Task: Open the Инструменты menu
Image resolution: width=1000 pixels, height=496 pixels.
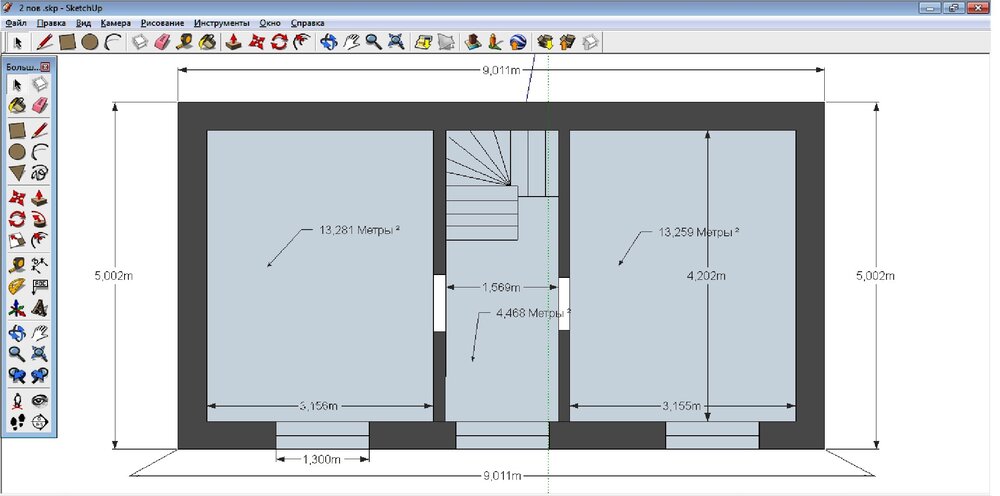Action: (x=222, y=21)
